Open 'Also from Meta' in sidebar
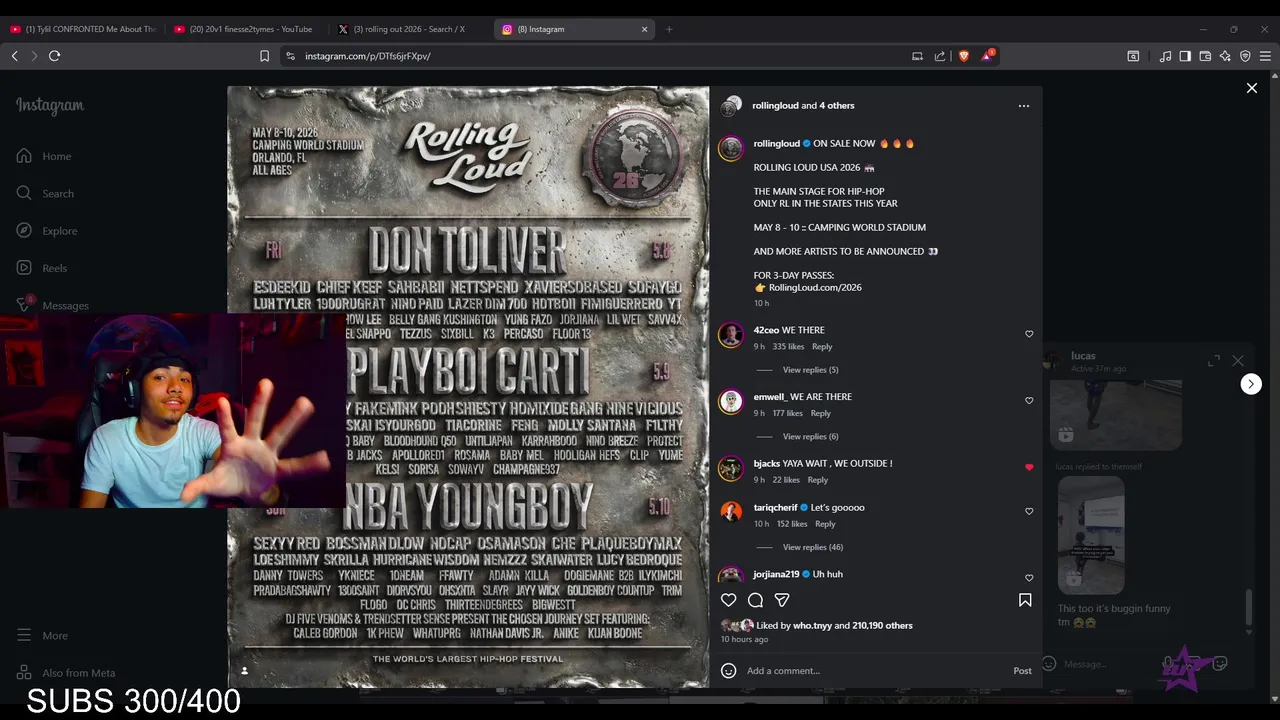 (x=66, y=673)
